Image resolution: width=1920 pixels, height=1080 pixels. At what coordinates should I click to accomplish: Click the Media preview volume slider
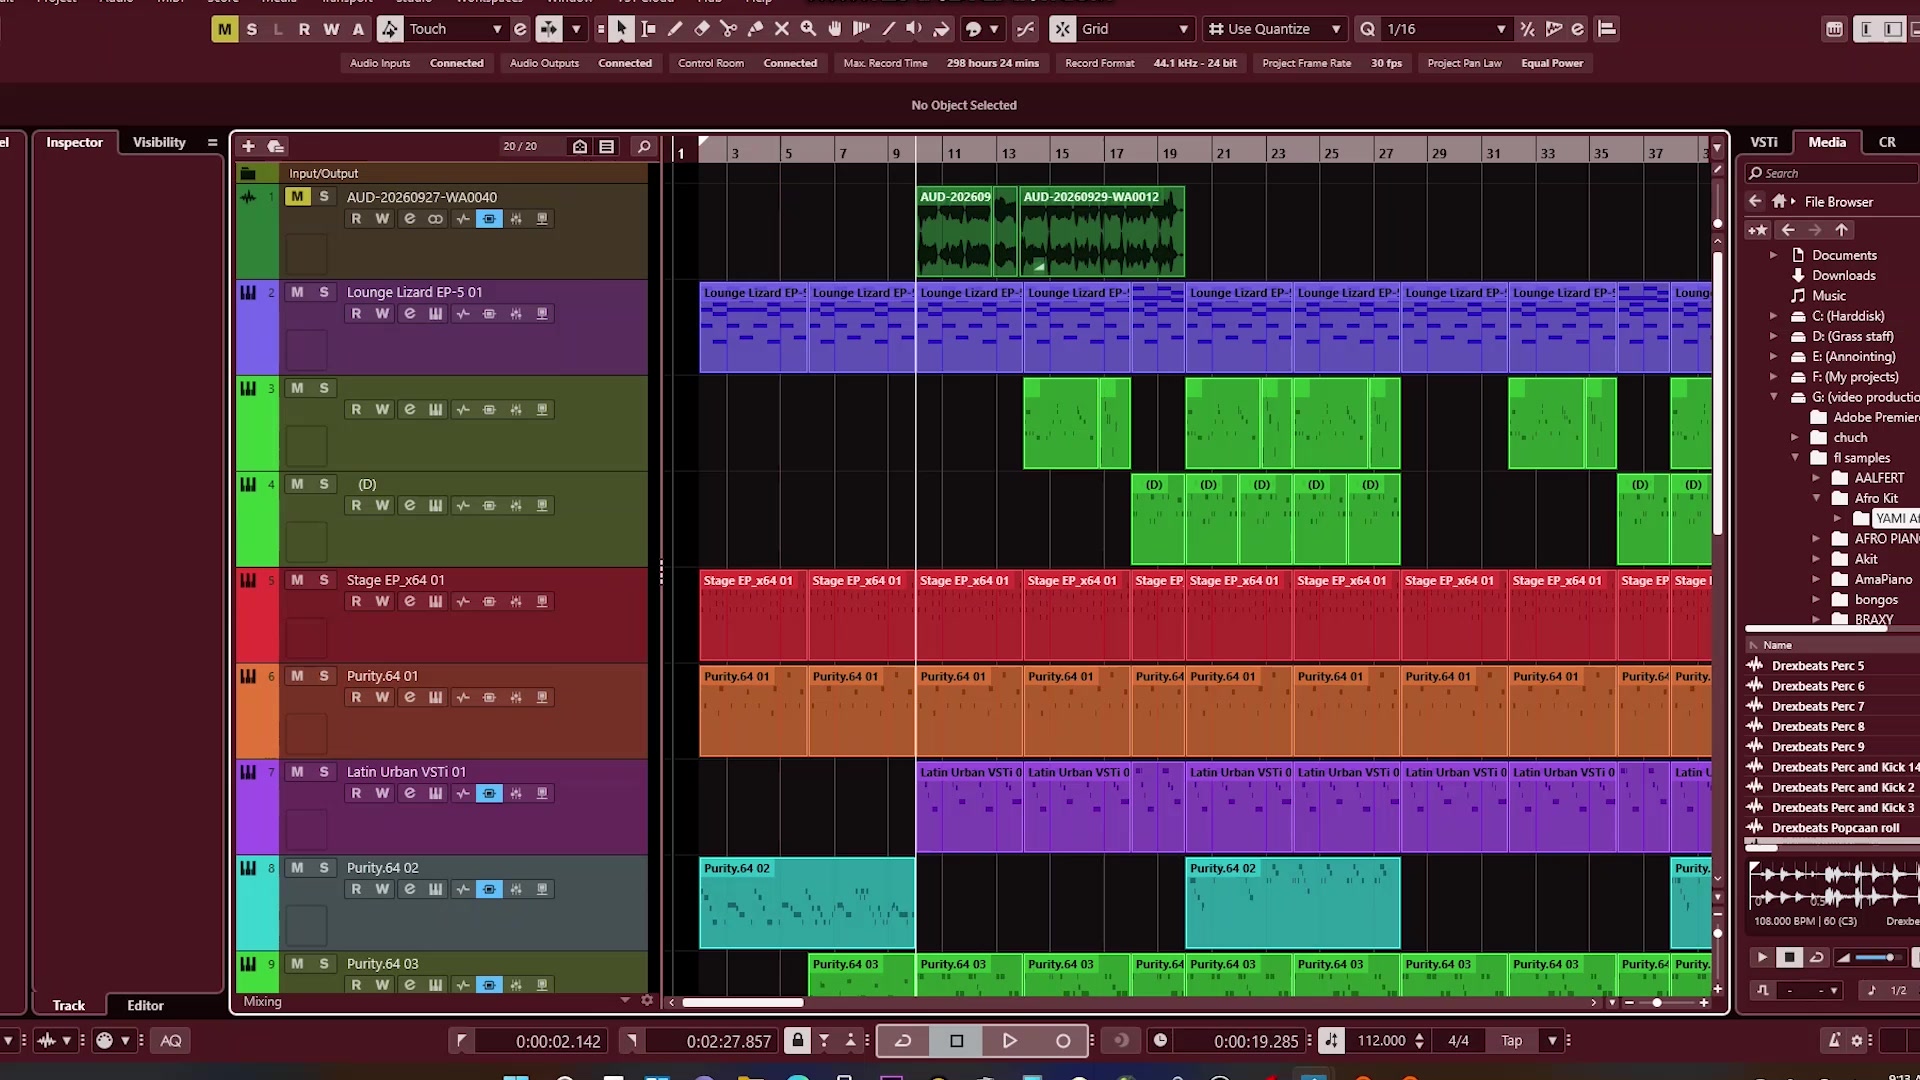(1878, 957)
